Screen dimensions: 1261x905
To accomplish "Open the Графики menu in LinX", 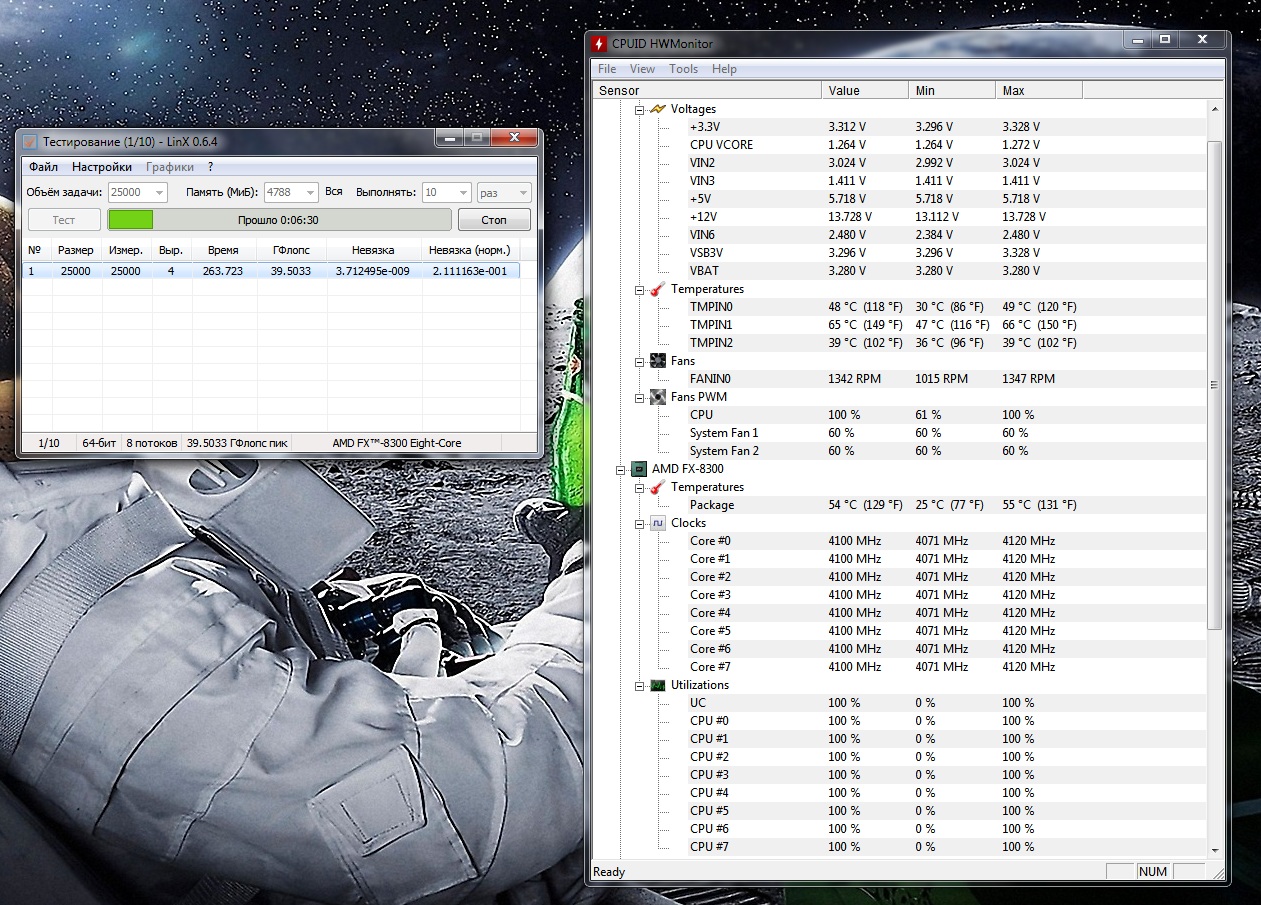I will pyautogui.click(x=170, y=167).
